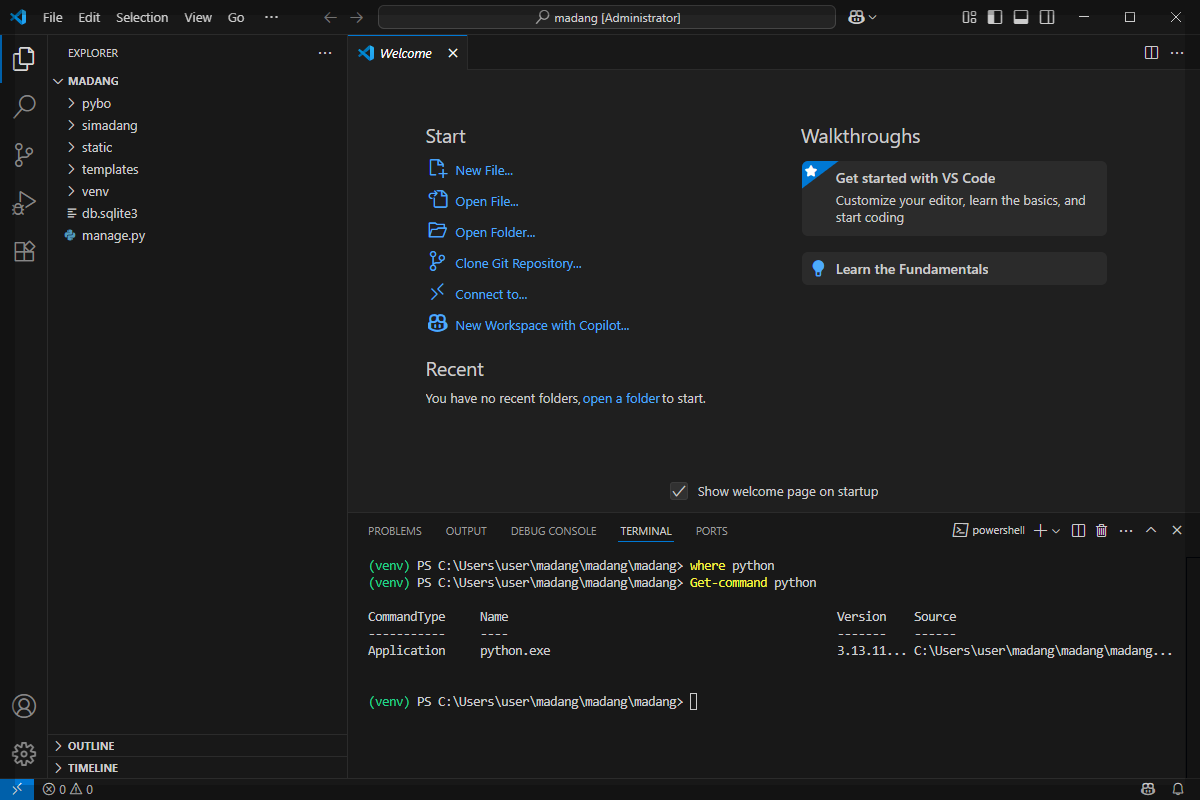Open errors and warnings count in status bar
Screen dimensions: 1200x800
68,789
